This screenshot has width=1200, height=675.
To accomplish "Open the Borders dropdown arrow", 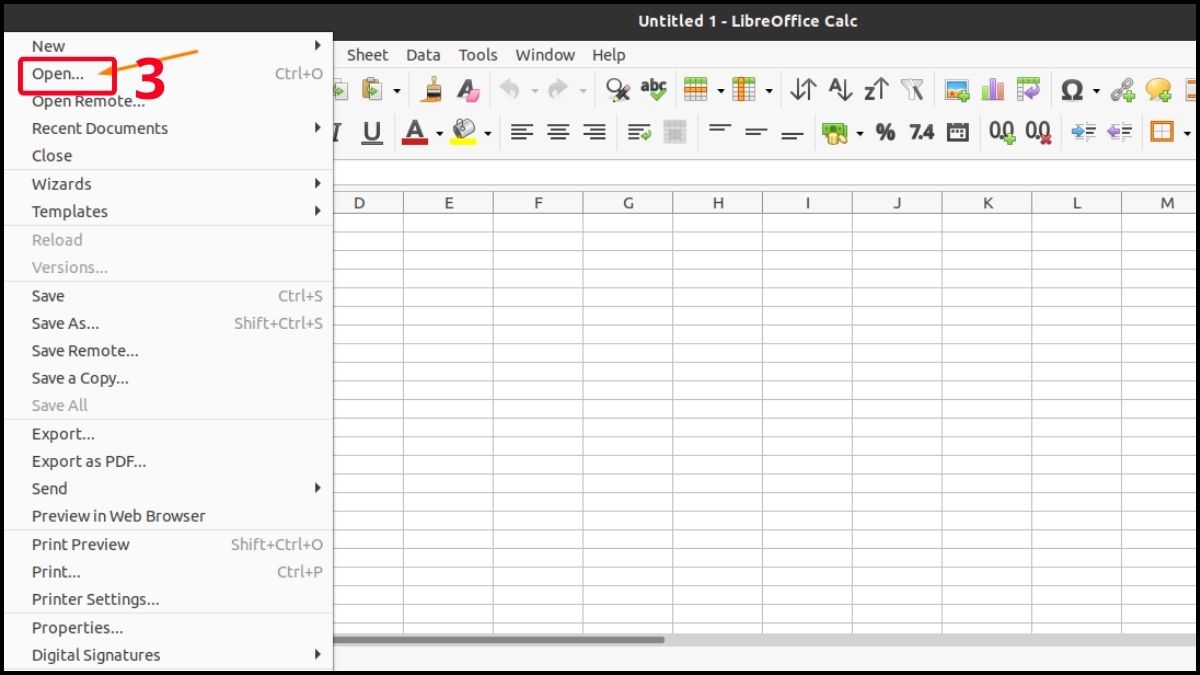I will (1187, 132).
